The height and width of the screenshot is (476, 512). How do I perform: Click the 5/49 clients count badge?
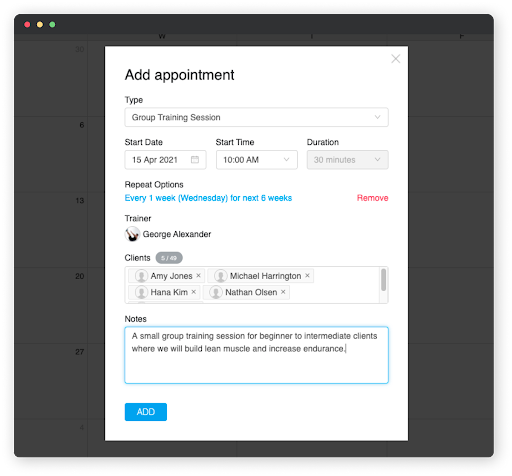(x=169, y=258)
